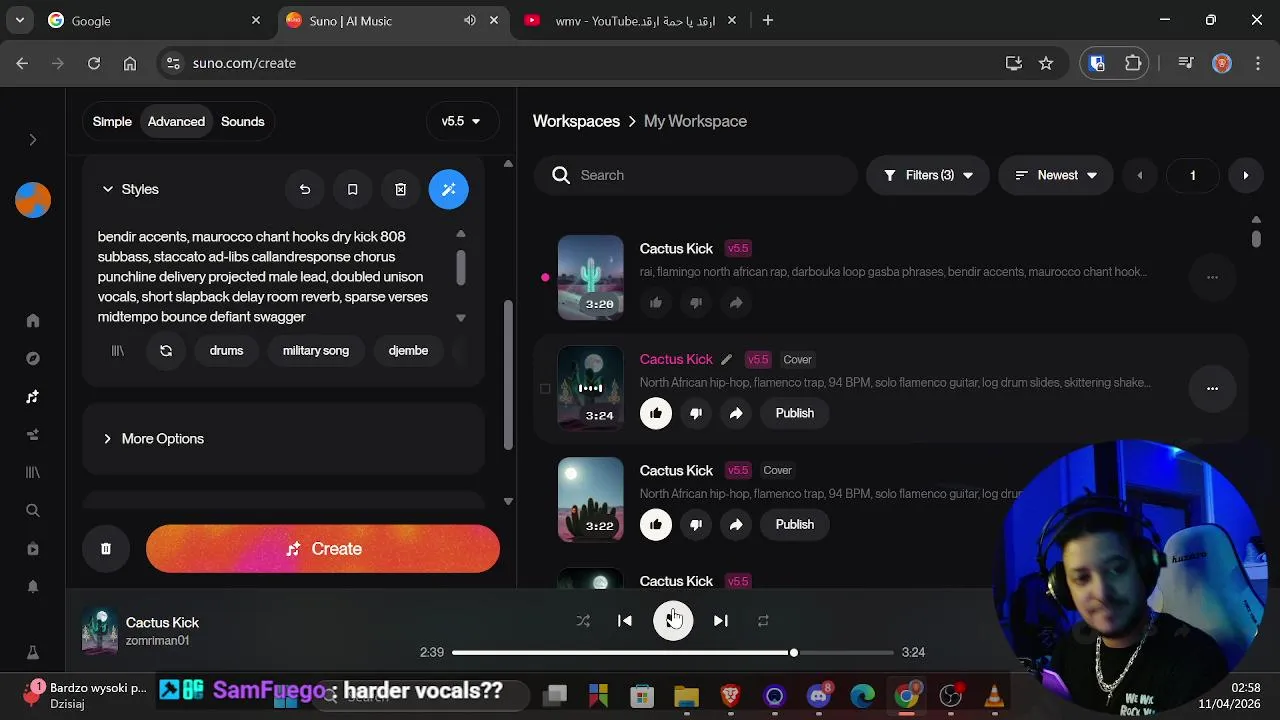Add the military song style tag

pos(316,351)
